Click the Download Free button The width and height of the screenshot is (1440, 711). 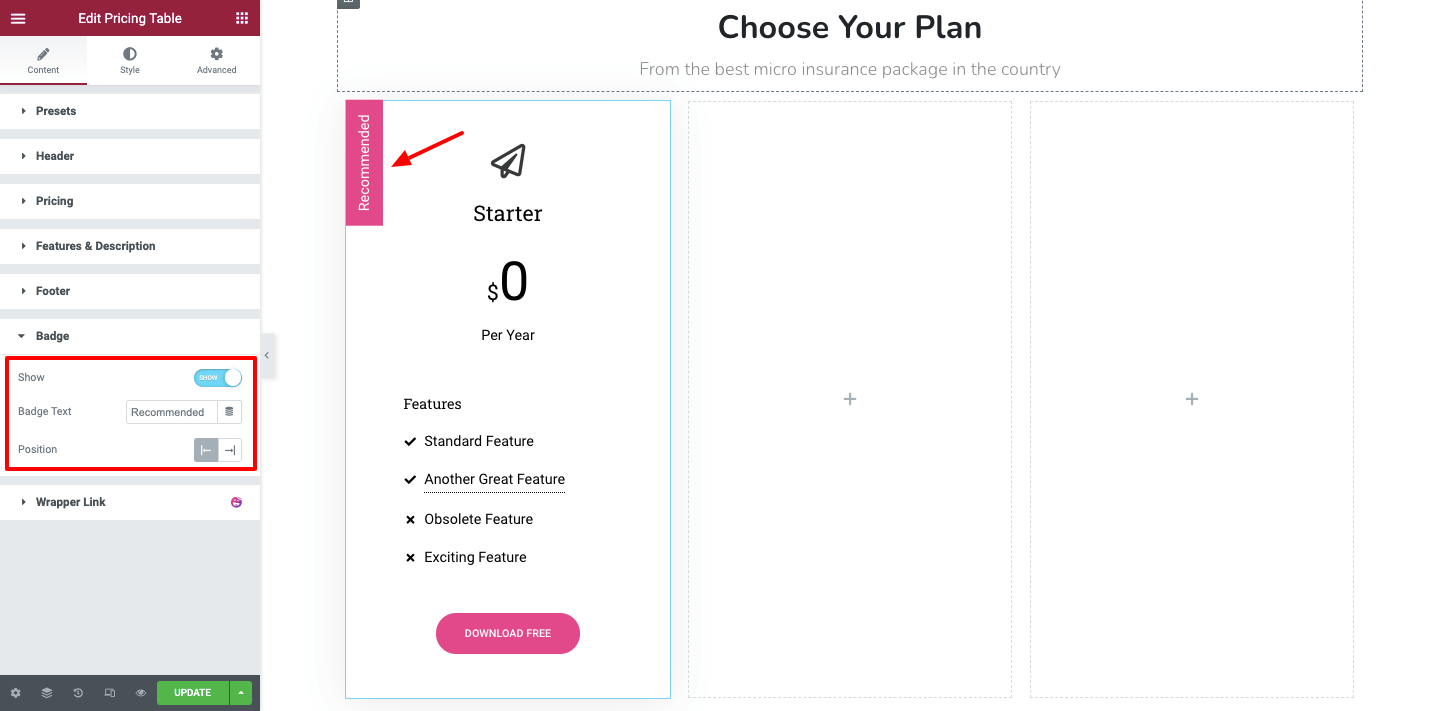pos(508,633)
